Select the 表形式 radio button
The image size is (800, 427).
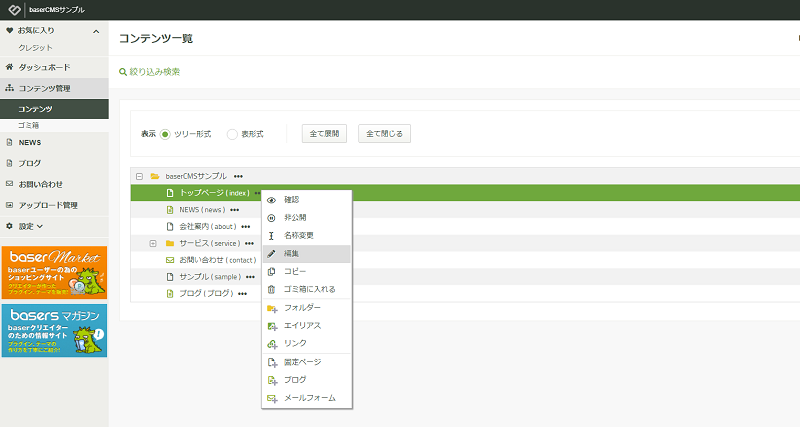tap(232, 134)
